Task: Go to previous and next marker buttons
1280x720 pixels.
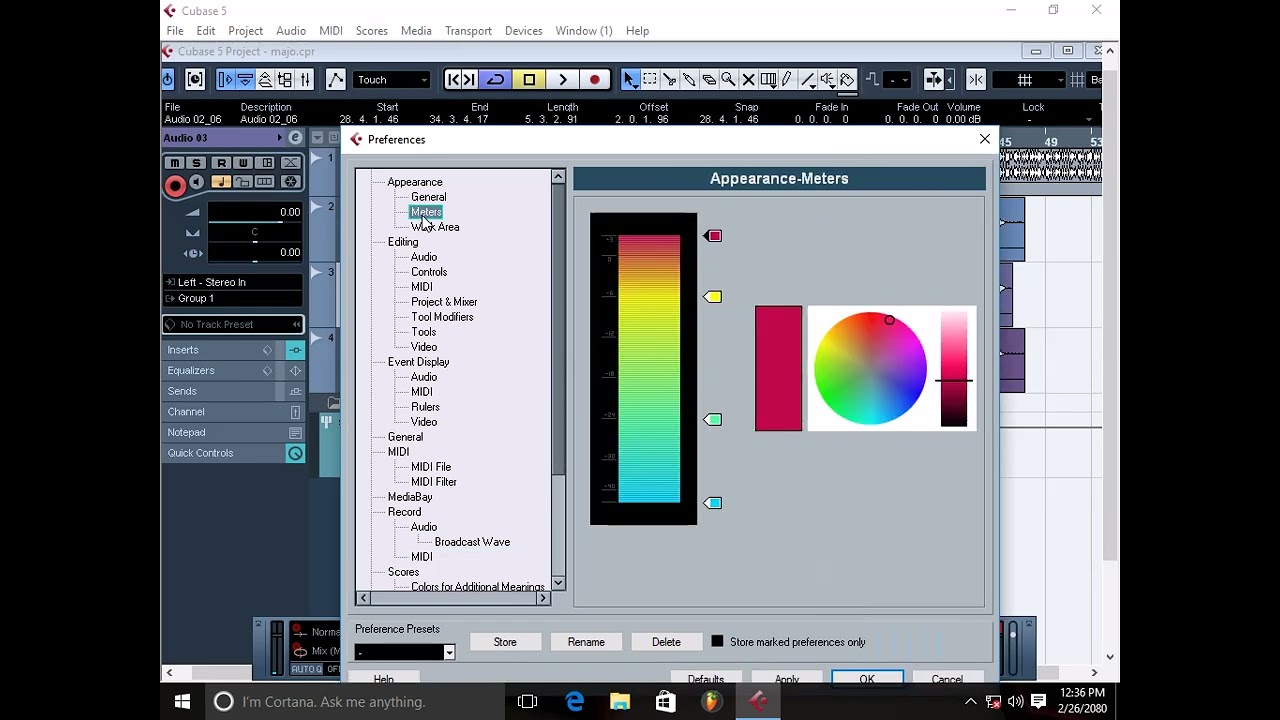Action: click(x=461, y=80)
